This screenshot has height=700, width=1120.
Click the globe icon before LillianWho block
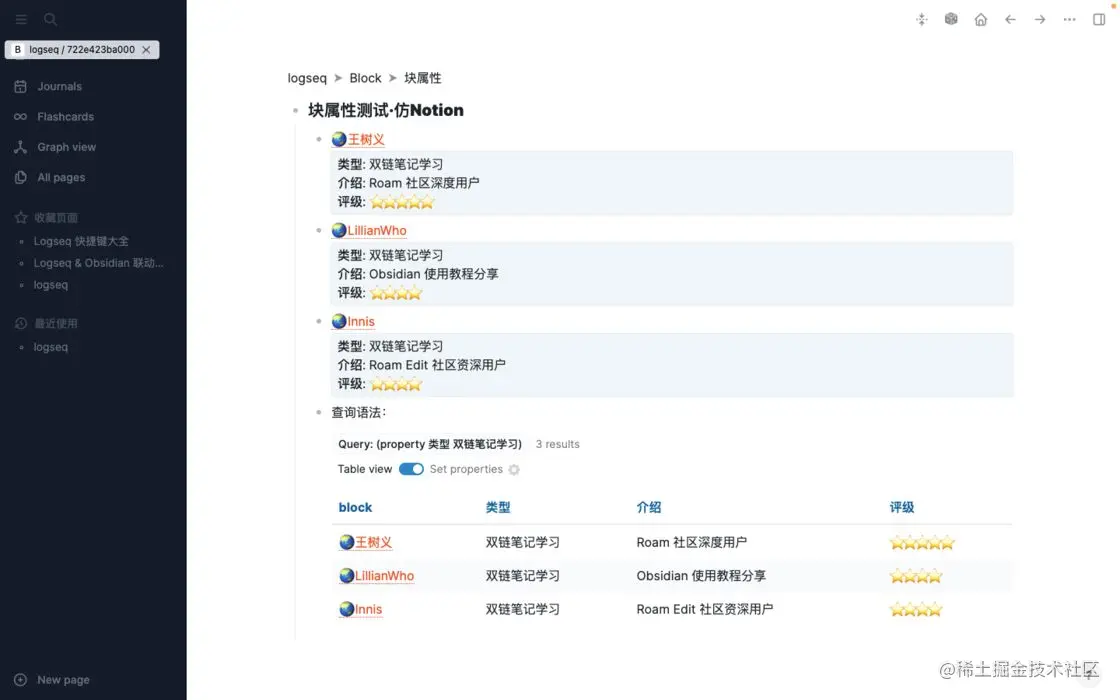click(339, 230)
